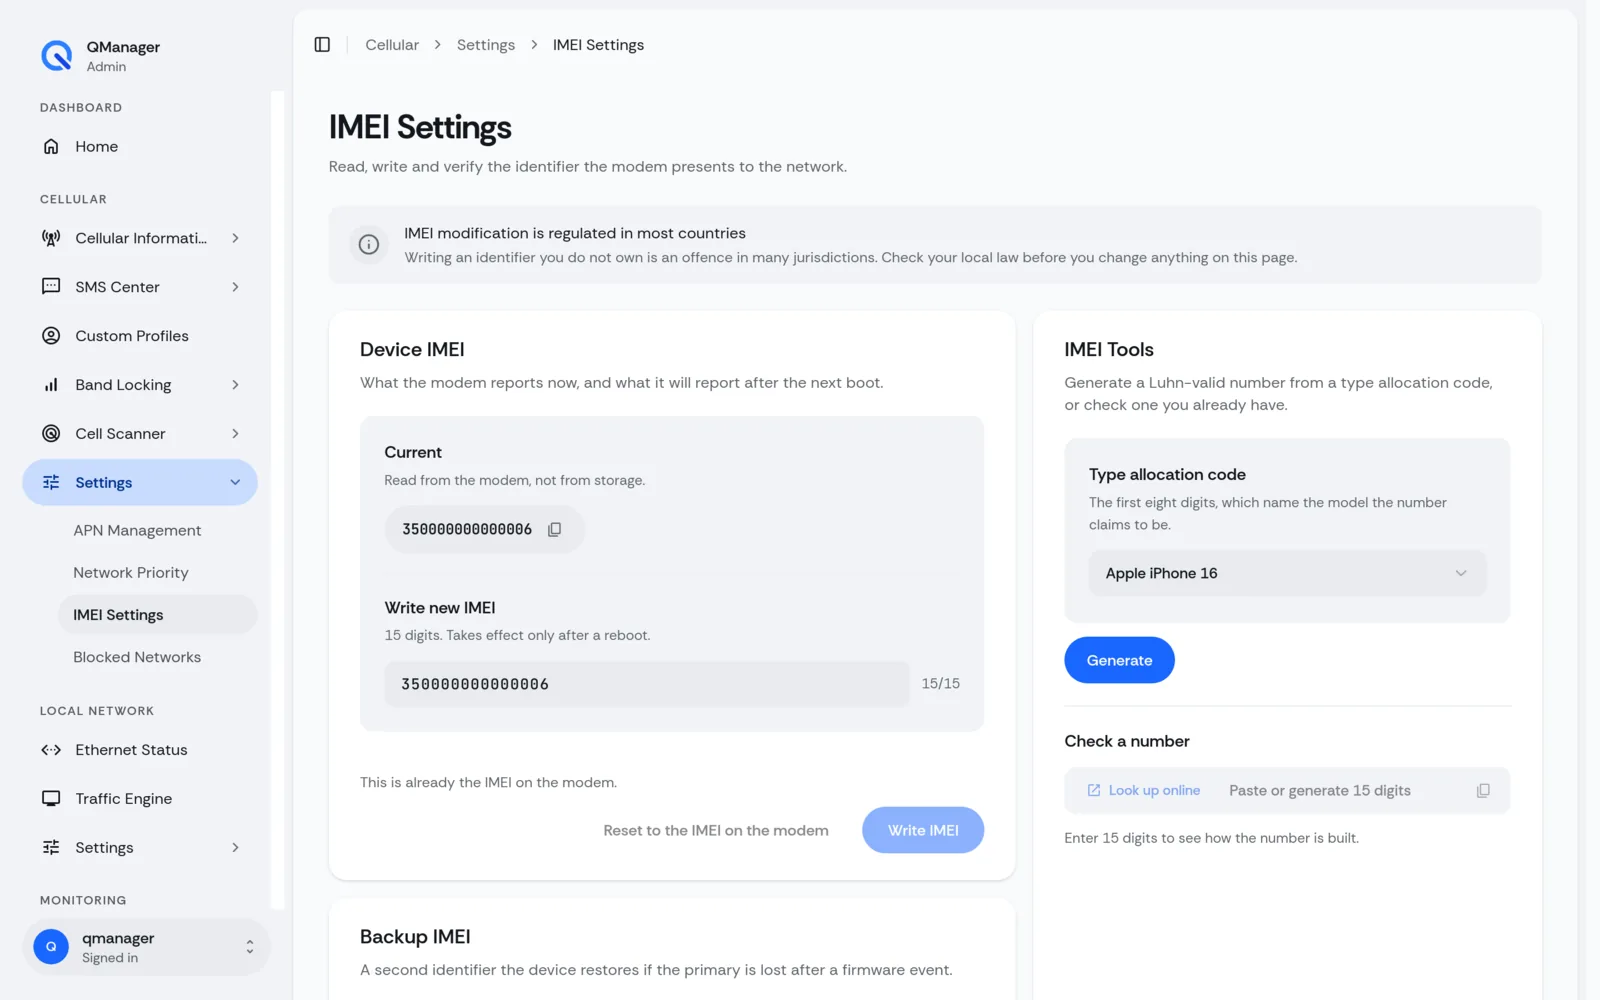The width and height of the screenshot is (1600, 1000).
Task: Copy the current IMEI value
Action: (555, 530)
